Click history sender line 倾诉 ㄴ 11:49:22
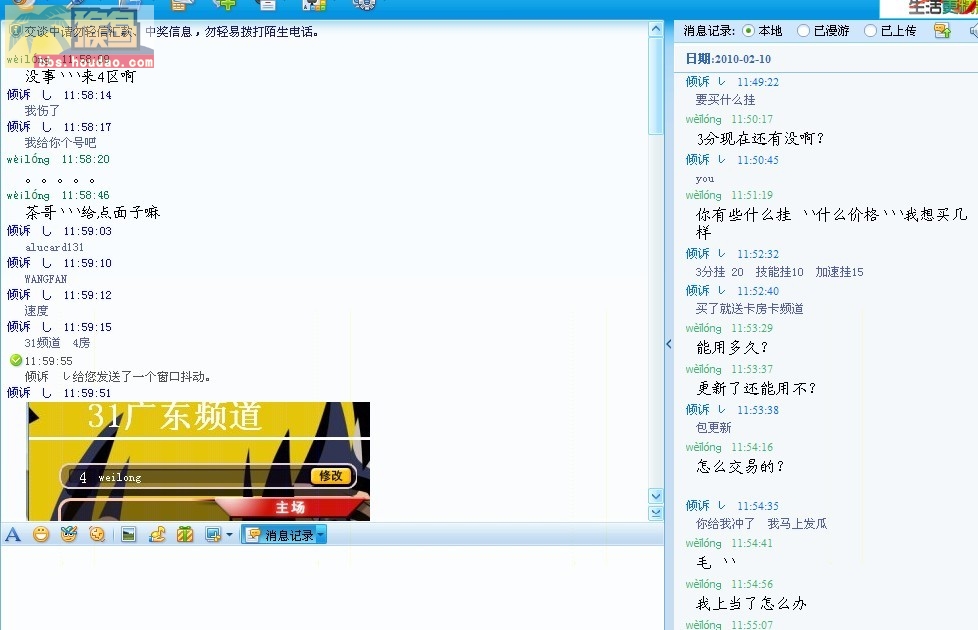Screen dimensions: 978x630 pyautogui.click(x=732, y=82)
